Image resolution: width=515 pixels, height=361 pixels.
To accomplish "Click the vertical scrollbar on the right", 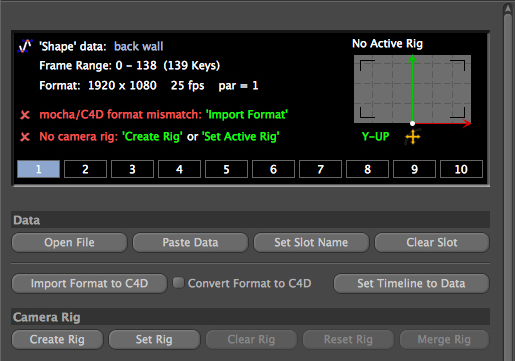I will point(508,187).
